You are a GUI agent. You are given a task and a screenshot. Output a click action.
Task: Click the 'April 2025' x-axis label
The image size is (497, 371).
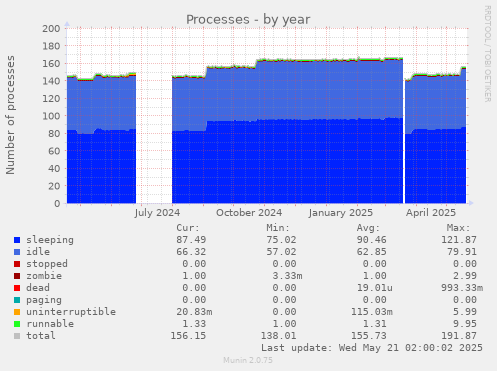[x=431, y=213]
